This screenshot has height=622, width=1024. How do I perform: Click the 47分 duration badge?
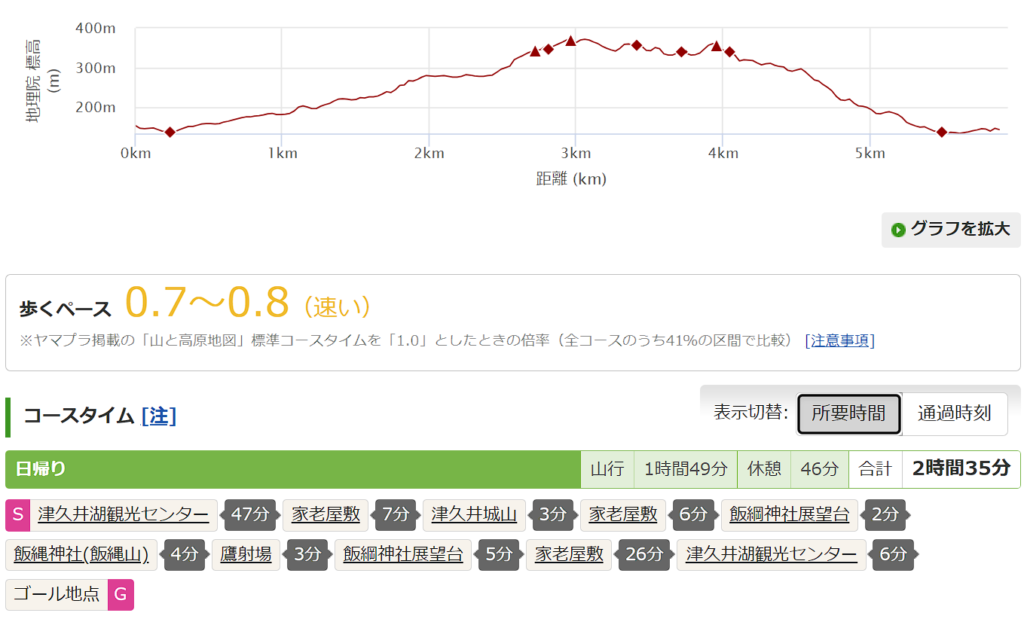pyautogui.click(x=247, y=515)
